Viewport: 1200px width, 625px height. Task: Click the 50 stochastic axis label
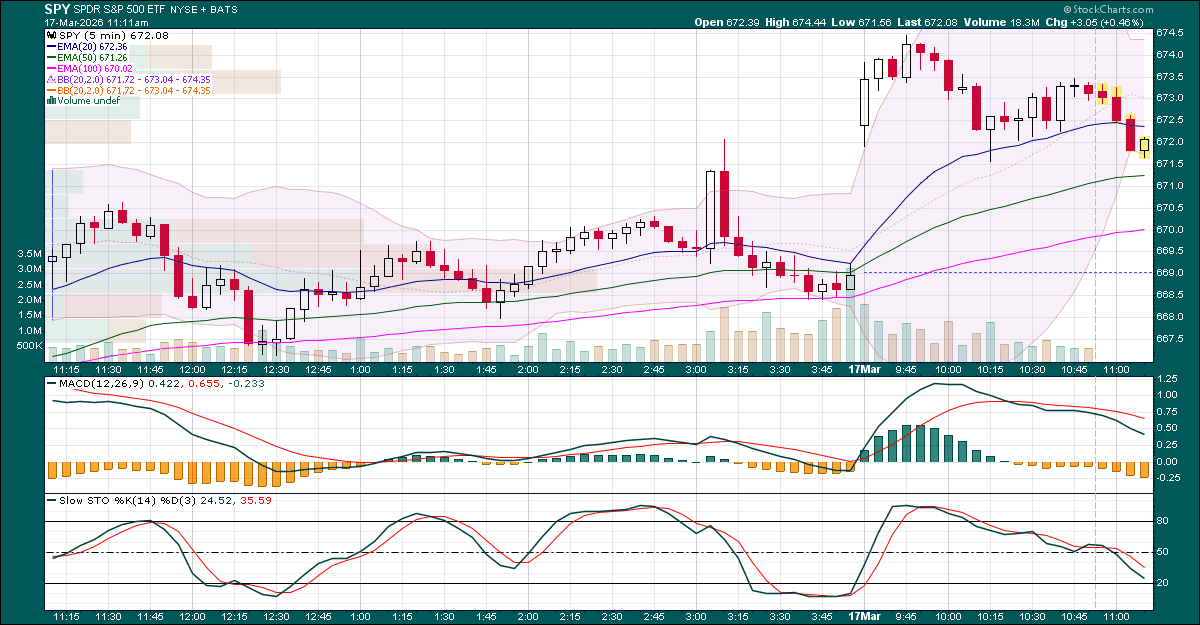pos(1163,552)
